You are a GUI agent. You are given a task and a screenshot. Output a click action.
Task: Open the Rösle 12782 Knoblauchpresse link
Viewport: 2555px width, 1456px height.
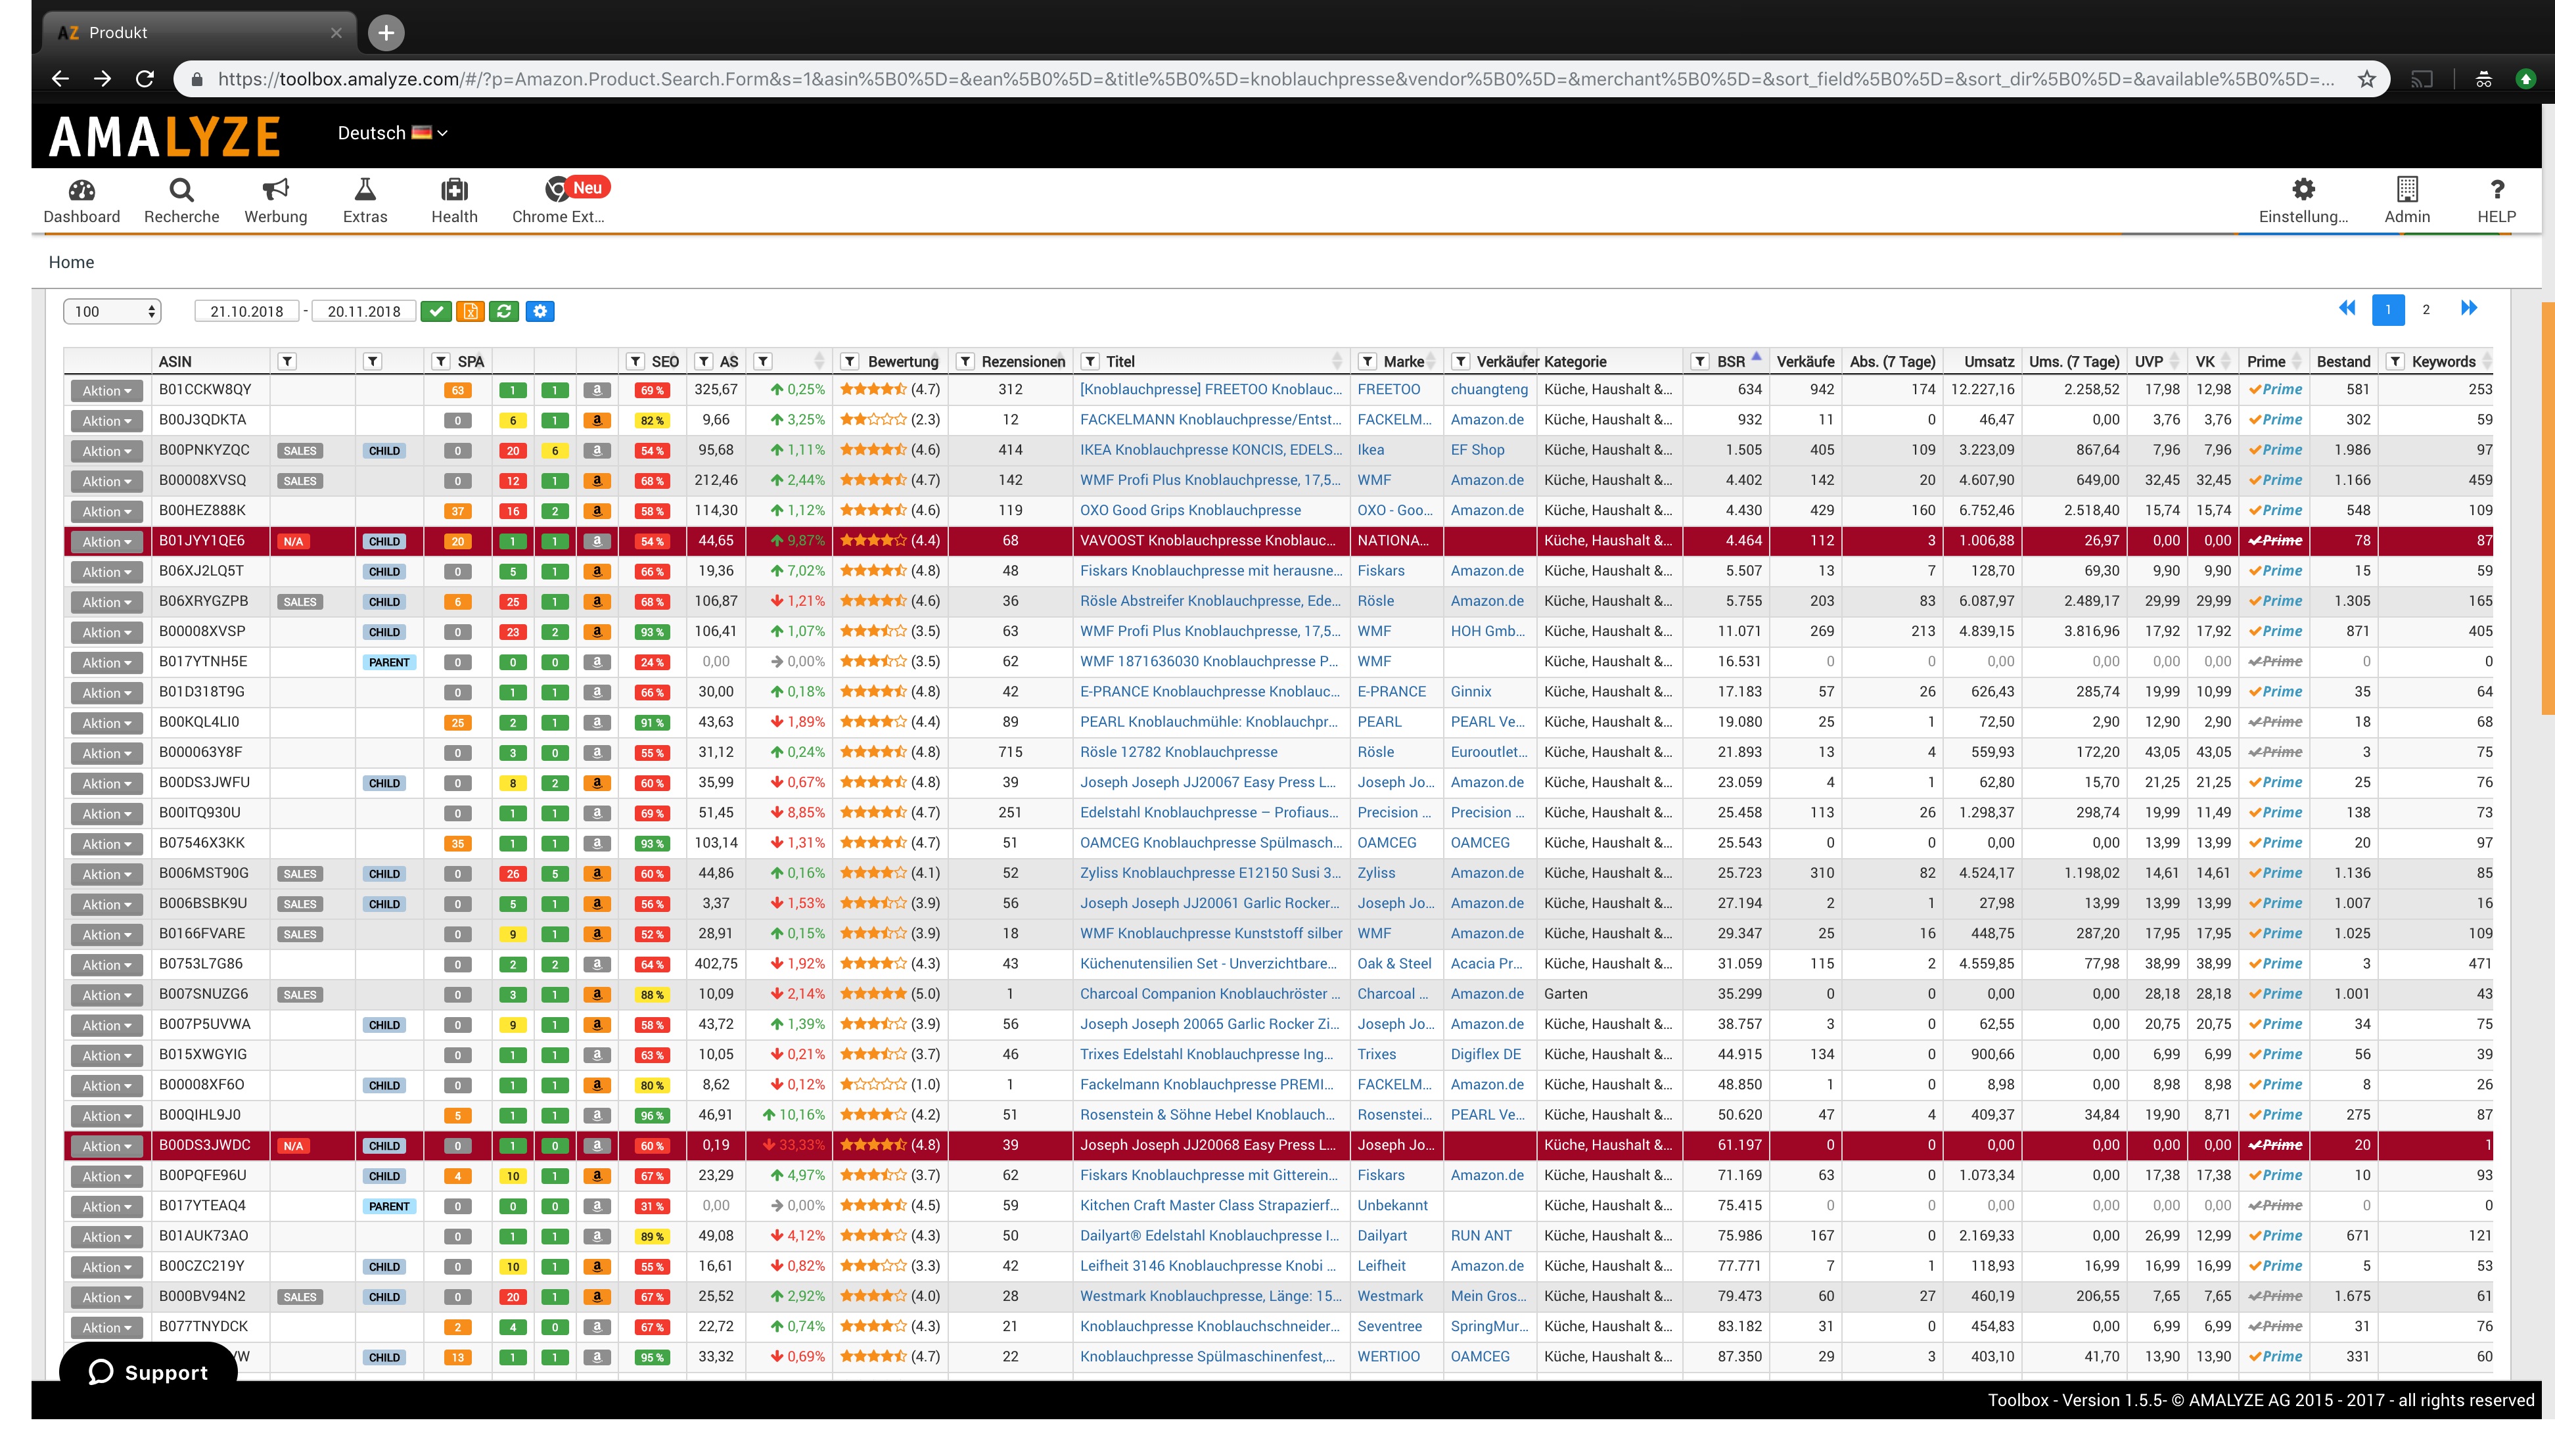coord(1178,752)
